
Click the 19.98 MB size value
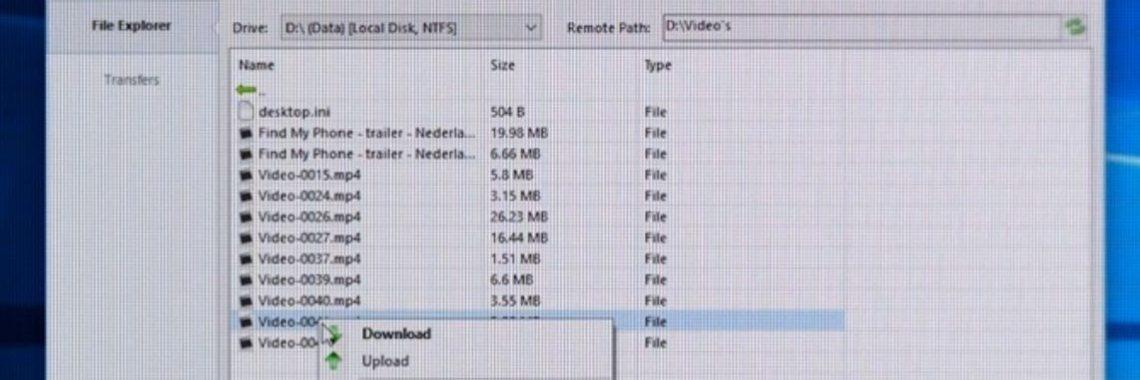click(519, 133)
